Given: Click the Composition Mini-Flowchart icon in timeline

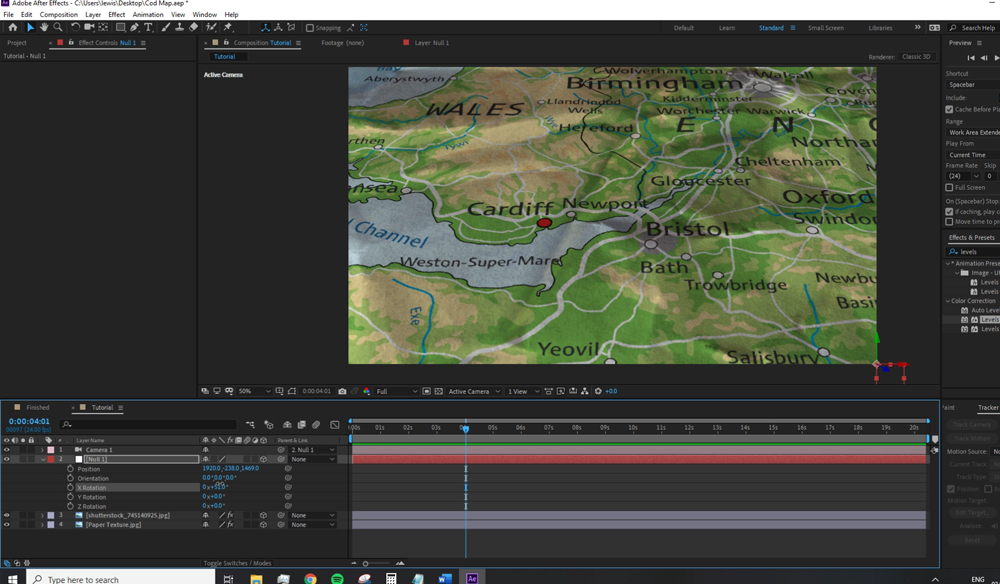Looking at the screenshot, I should click(x=250, y=425).
